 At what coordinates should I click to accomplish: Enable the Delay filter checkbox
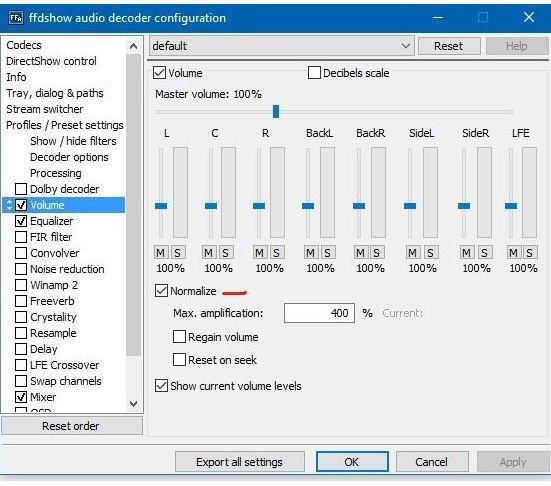point(21,349)
